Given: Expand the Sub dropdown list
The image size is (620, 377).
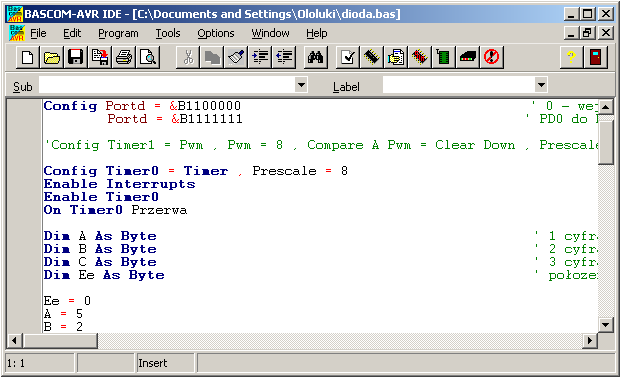Looking at the screenshot, I should [301, 85].
